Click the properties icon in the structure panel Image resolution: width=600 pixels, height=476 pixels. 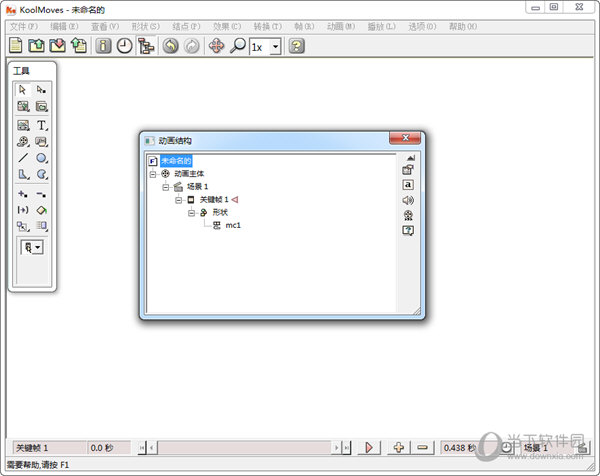(408, 170)
